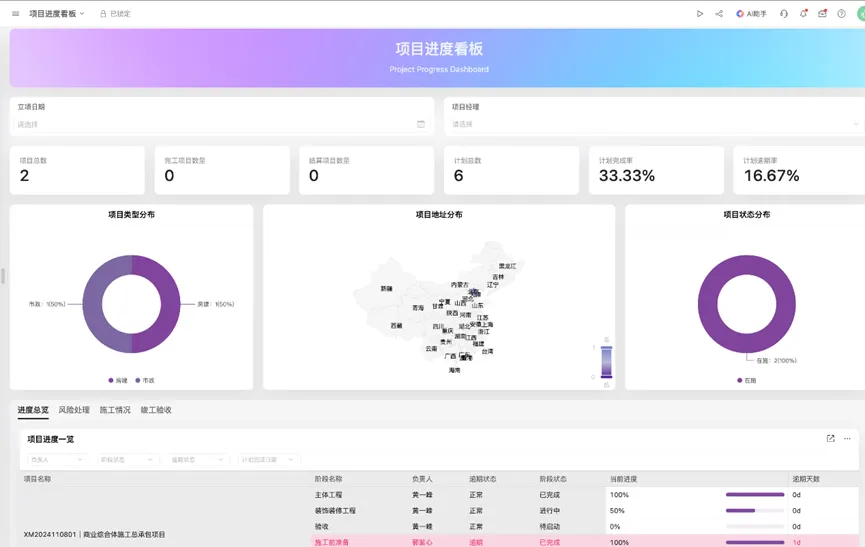Switch to the 竣工验收 tab

156,410
